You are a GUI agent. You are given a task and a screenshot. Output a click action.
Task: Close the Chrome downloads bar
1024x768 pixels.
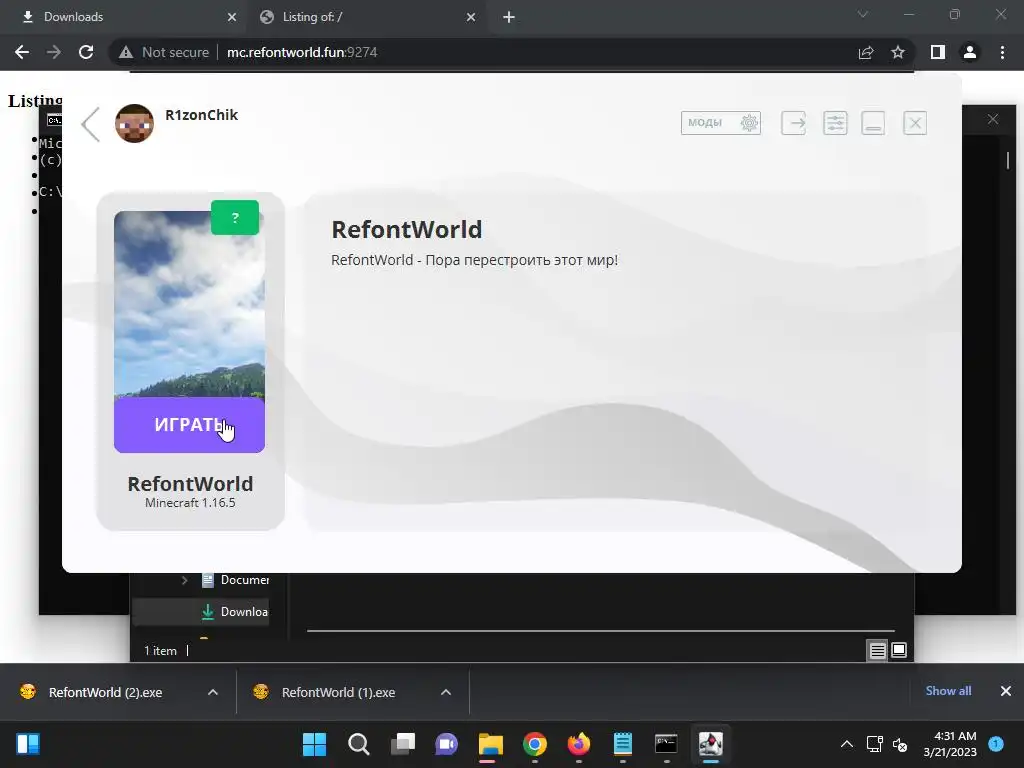(x=1006, y=691)
